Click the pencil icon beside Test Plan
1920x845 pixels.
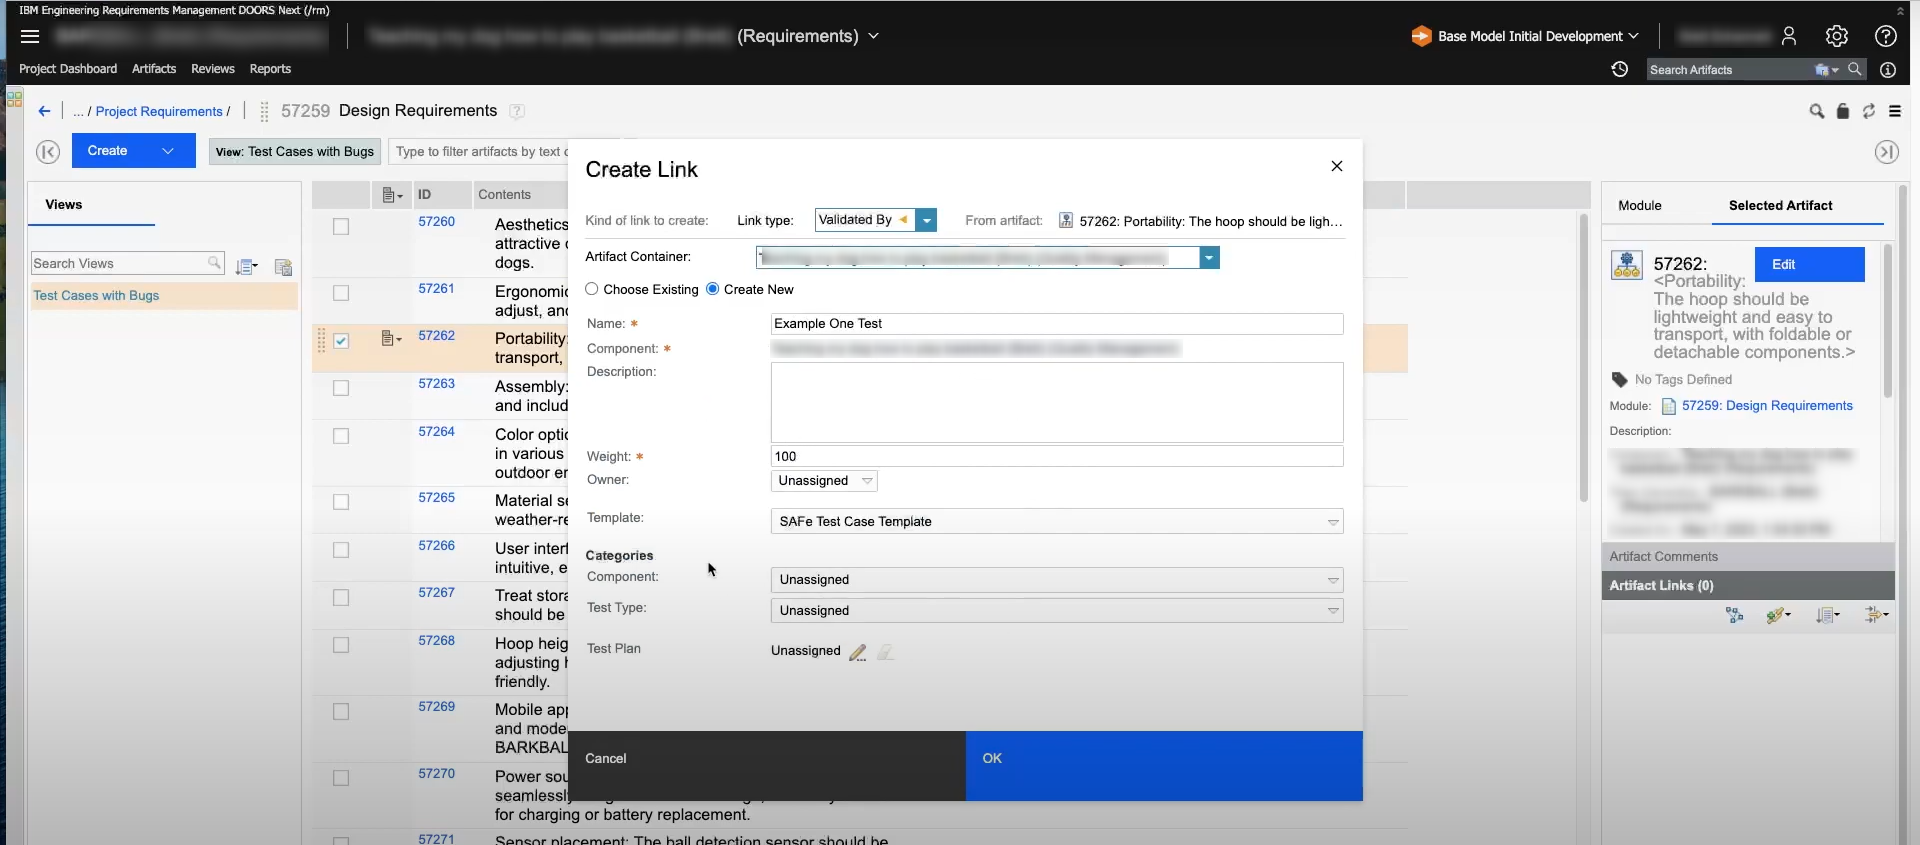pyautogui.click(x=857, y=652)
